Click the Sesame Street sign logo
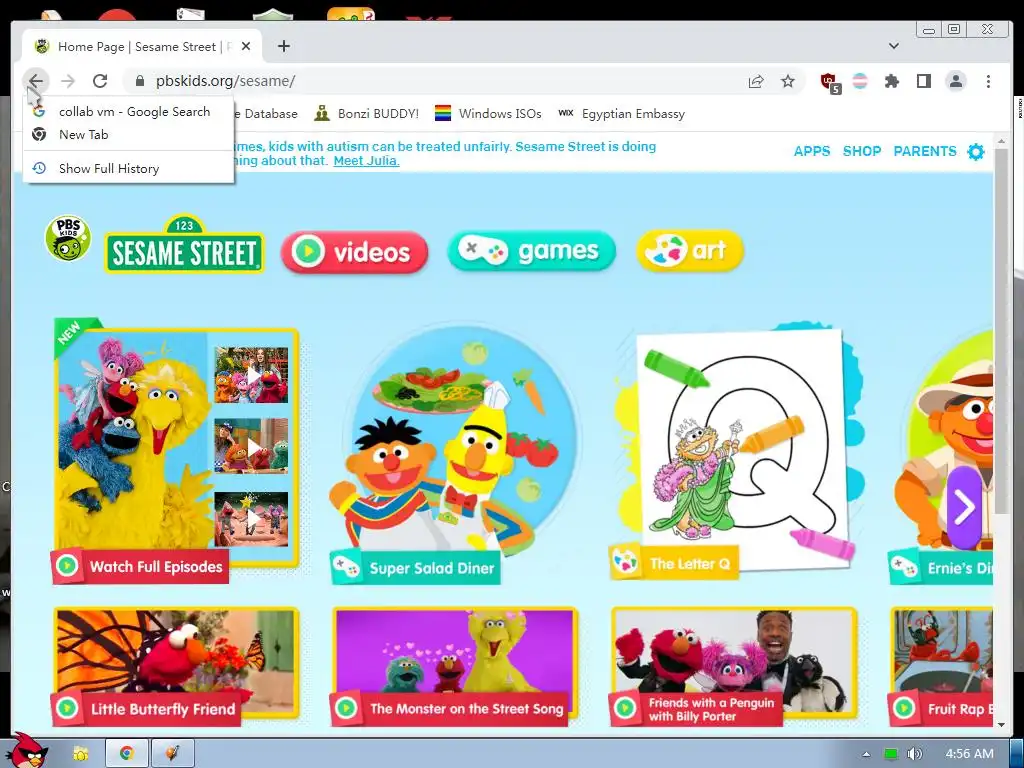Image resolution: width=1024 pixels, height=768 pixels. (184, 245)
